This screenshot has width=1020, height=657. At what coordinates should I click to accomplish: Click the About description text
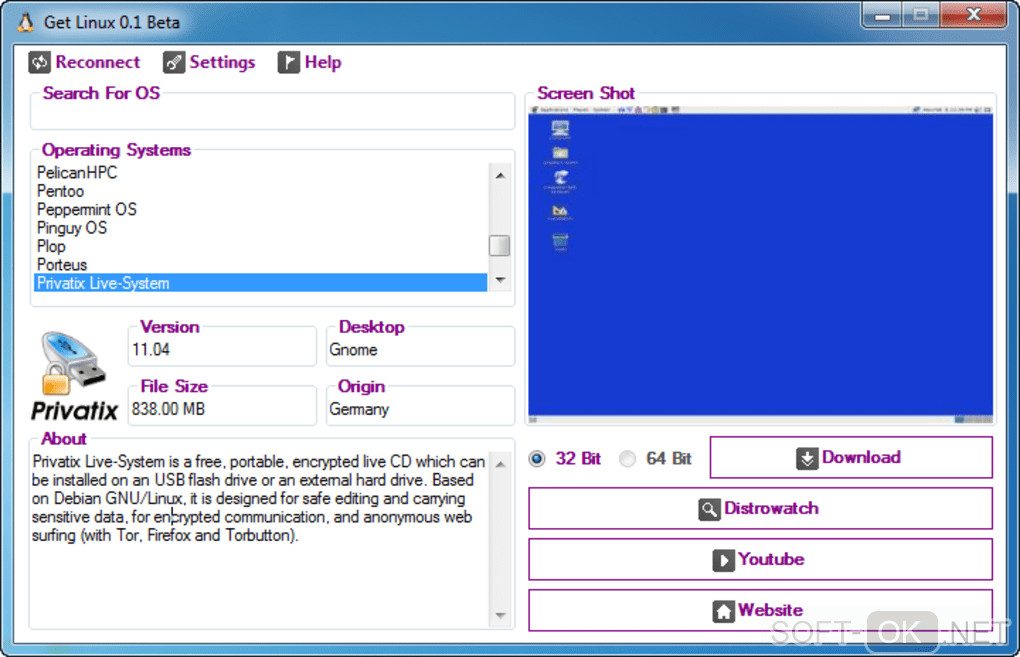tap(258, 499)
